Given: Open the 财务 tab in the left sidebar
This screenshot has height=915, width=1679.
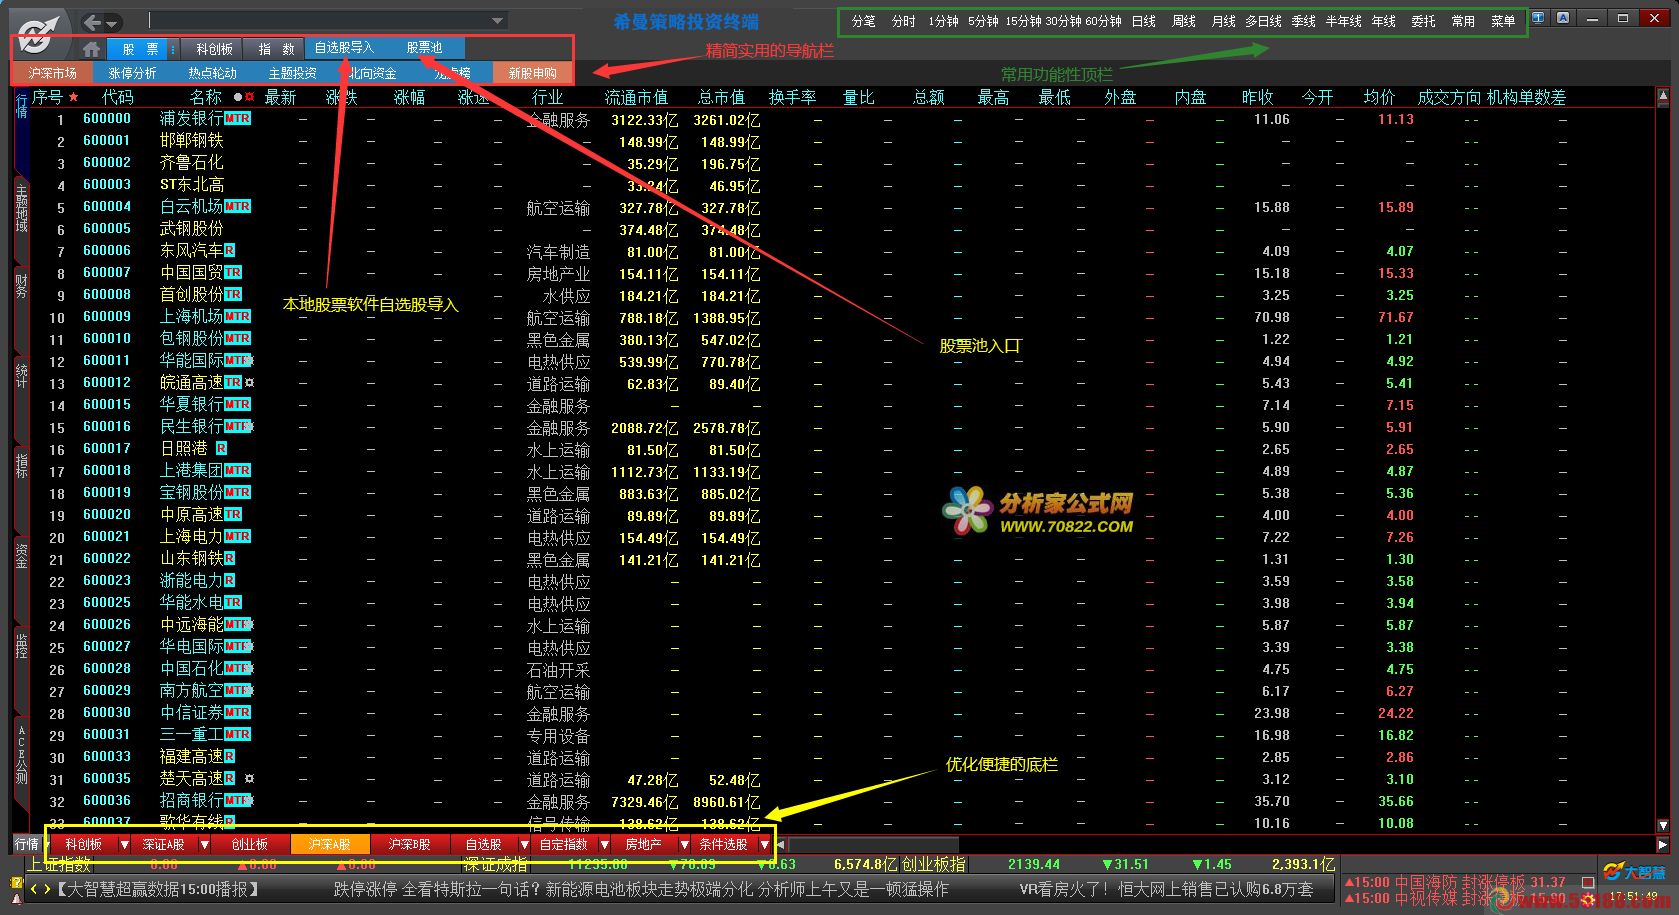Looking at the screenshot, I should (21, 286).
